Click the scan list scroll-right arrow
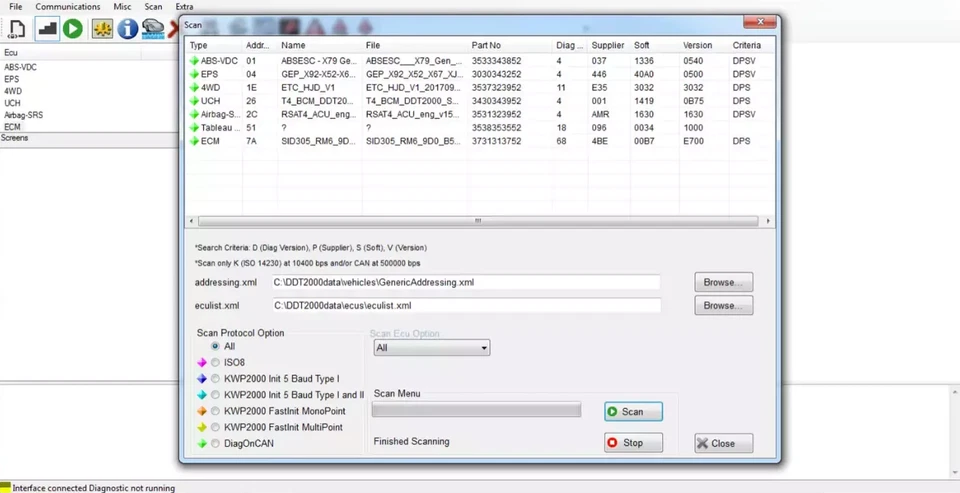 [768, 221]
